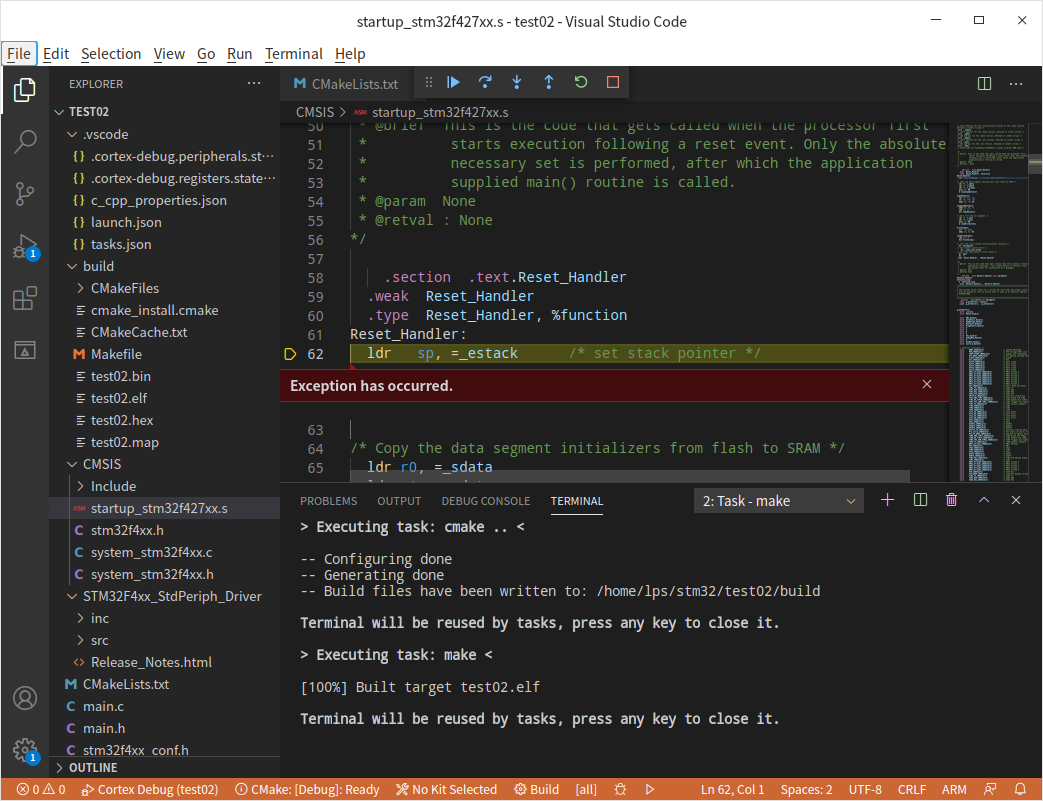Image resolution: width=1043 pixels, height=801 pixels.
Task: Trigger Build from the status bar
Action: pyautogui.click(x=536, y=789)
